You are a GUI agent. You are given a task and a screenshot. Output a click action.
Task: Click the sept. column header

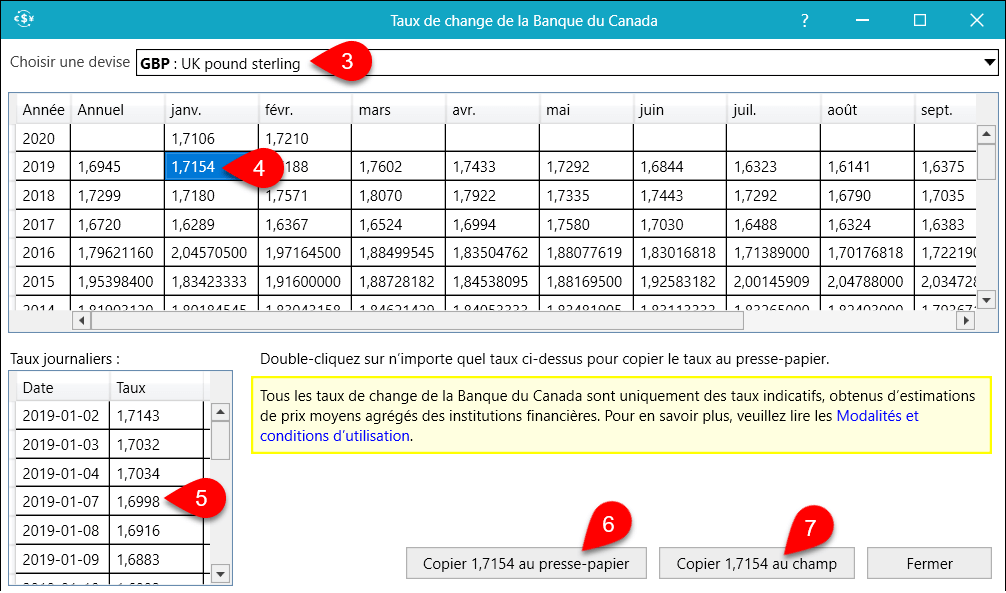click(945, 110)
